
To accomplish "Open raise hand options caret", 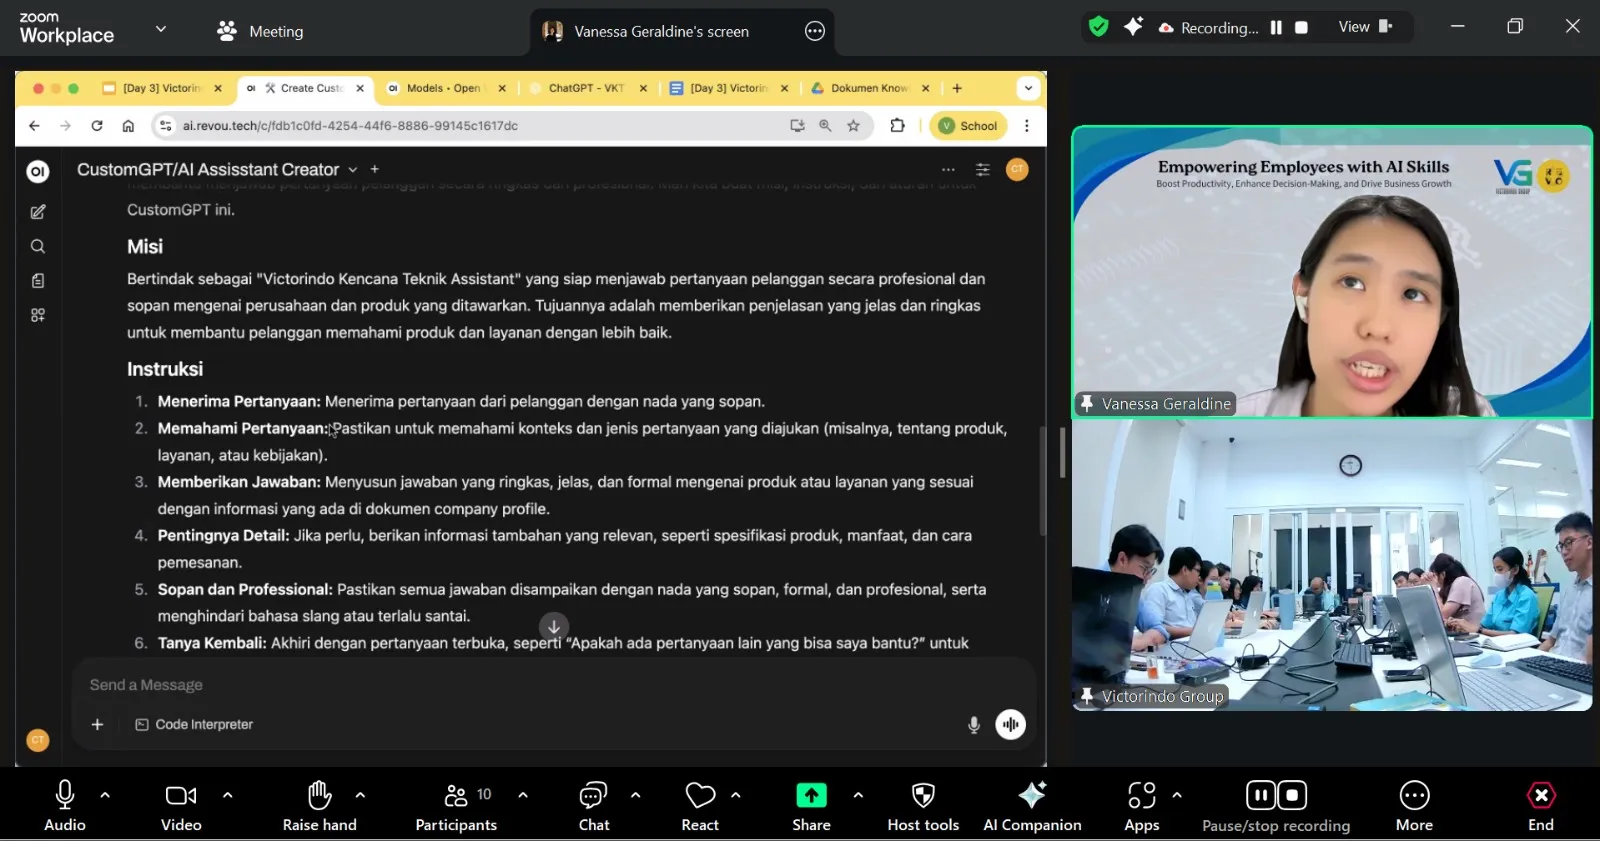I will tap(360, 795).
